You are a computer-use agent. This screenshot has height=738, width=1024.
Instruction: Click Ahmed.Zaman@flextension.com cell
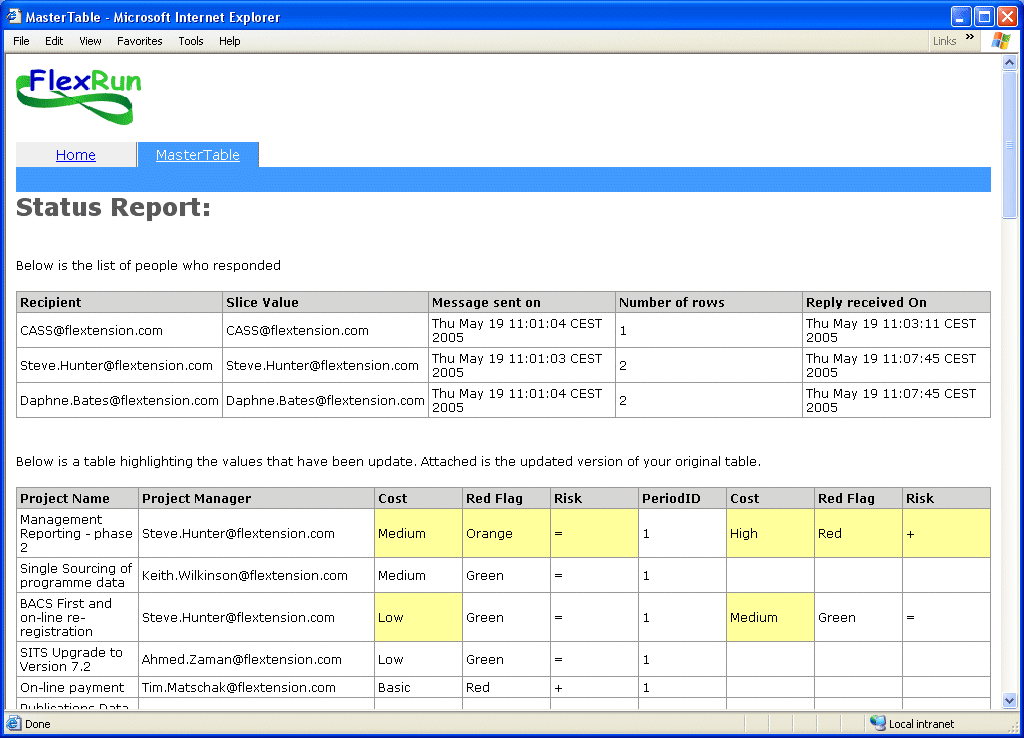click(x=257, y=660)
